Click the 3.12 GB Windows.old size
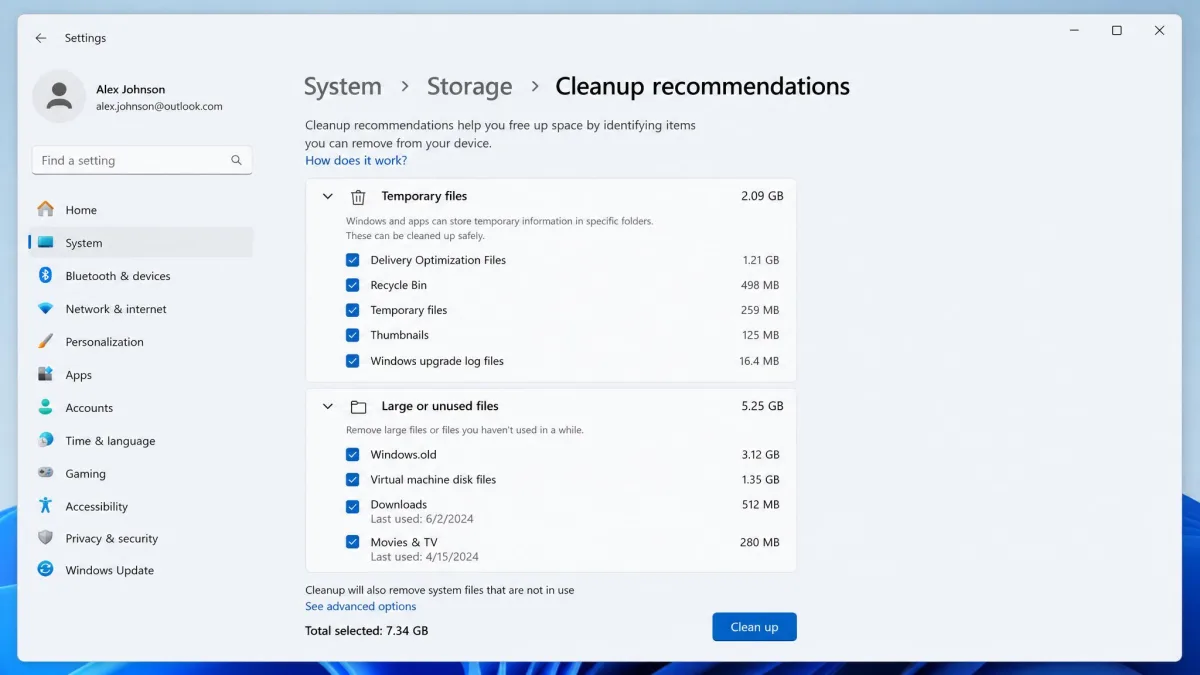This screenshot has height=675, width=1200. click(760, 454)
